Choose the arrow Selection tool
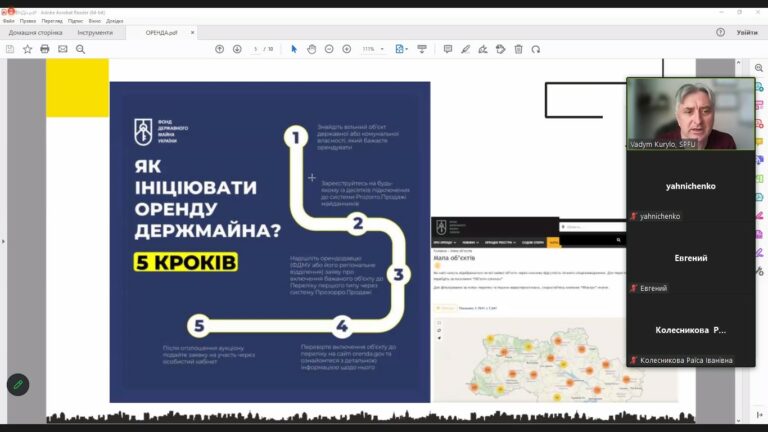 [294, 49]
